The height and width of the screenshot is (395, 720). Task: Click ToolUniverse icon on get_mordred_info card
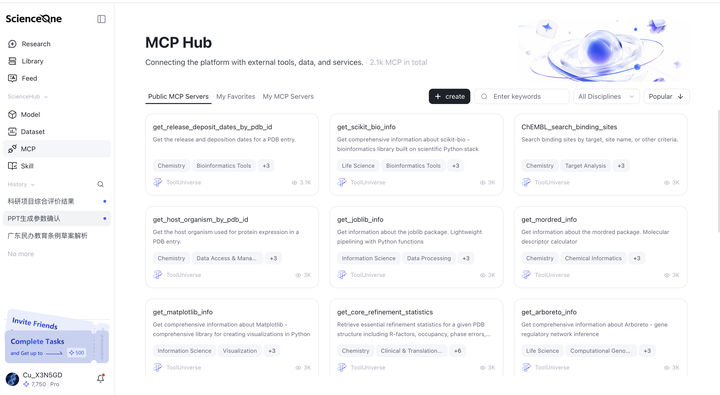click(526, 275)
